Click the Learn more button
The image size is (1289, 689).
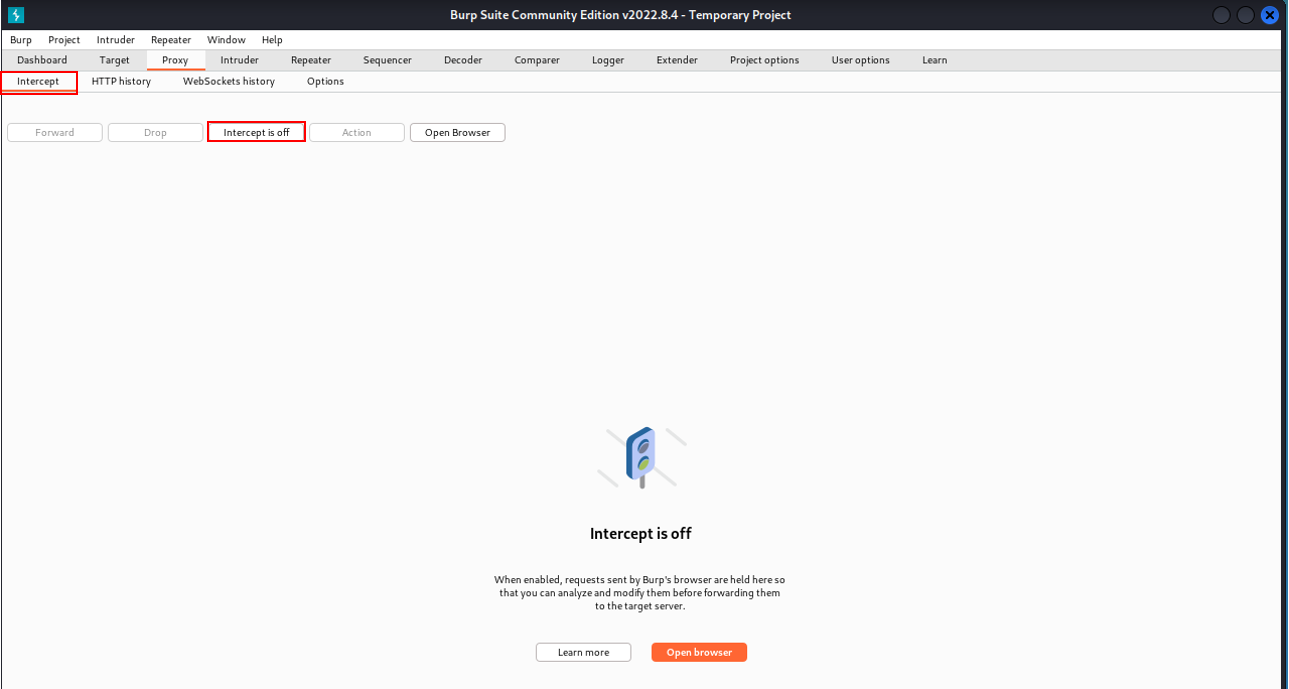[583, 652]
